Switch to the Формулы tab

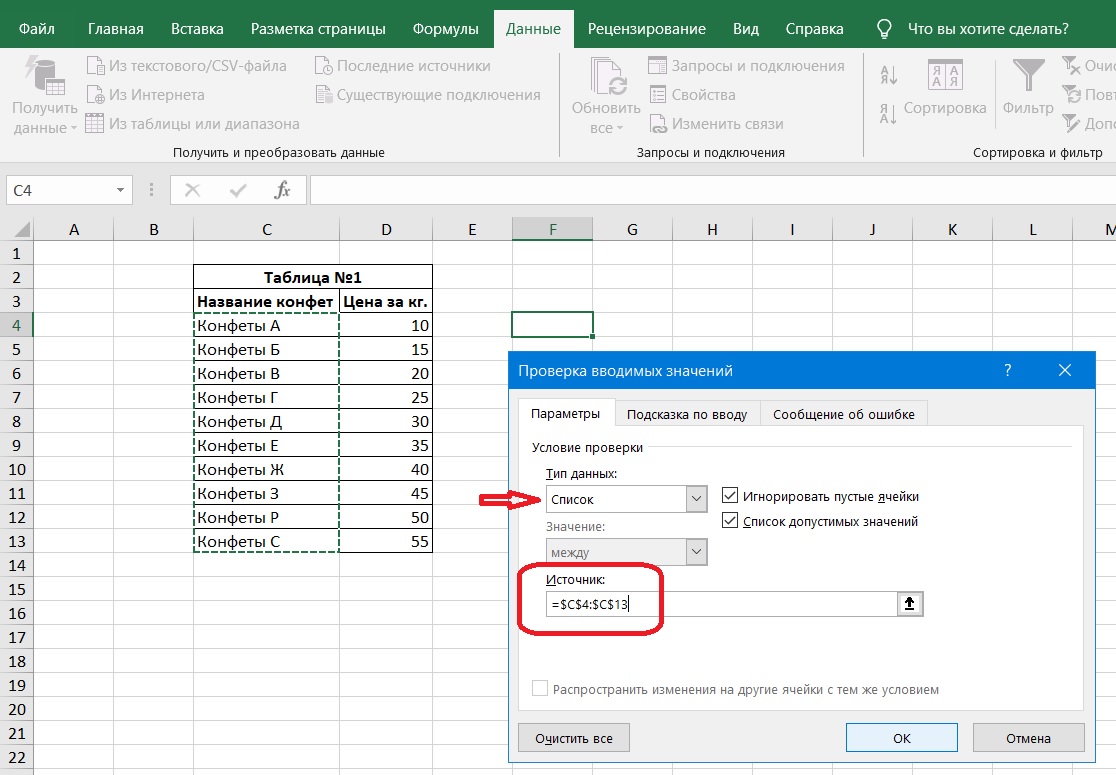click(446, 28)
